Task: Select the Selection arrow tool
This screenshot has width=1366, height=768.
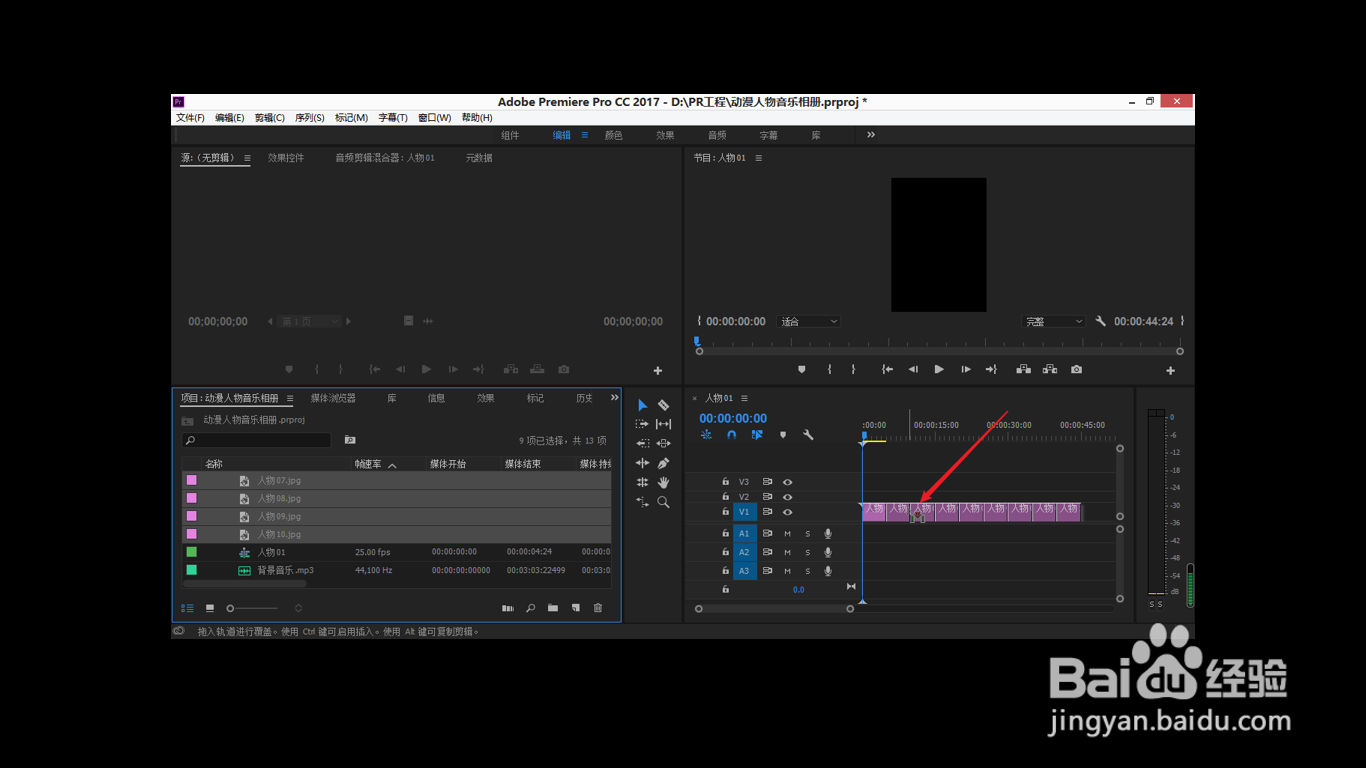Action: 642,405
